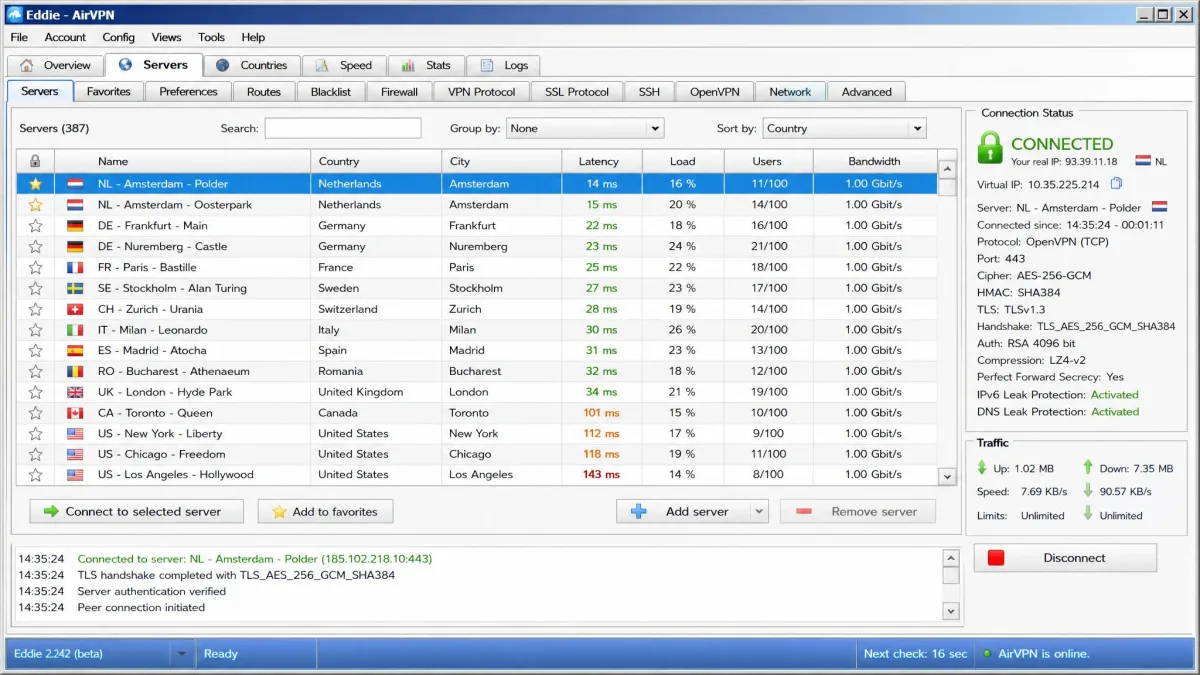Screen dimensions: 1200x675
Task: Click the Italian flag in the Milan - Leonardo row
Action: pos(75,330)
